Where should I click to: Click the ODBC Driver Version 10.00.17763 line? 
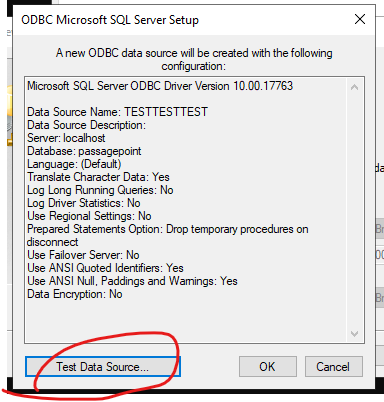(160, 86)
